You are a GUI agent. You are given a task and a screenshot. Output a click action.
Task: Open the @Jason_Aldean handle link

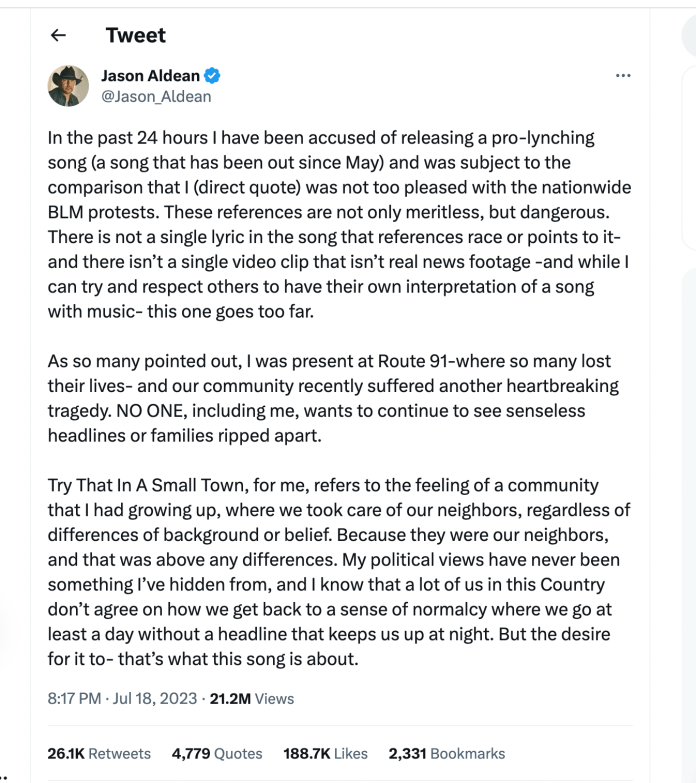point(157,97)
